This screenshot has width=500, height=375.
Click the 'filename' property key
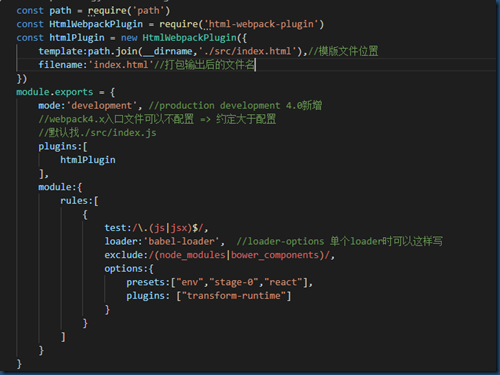pos(60,65)
